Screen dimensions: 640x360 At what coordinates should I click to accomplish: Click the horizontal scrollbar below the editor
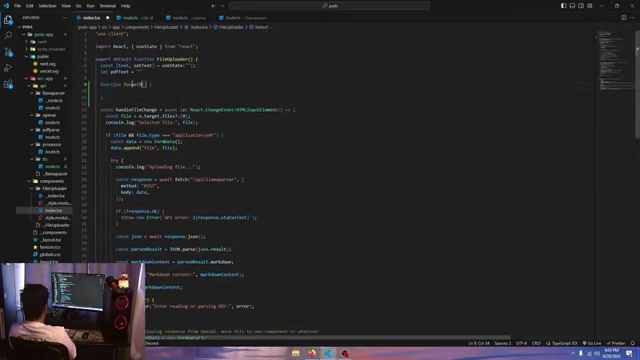coord(327,338)
